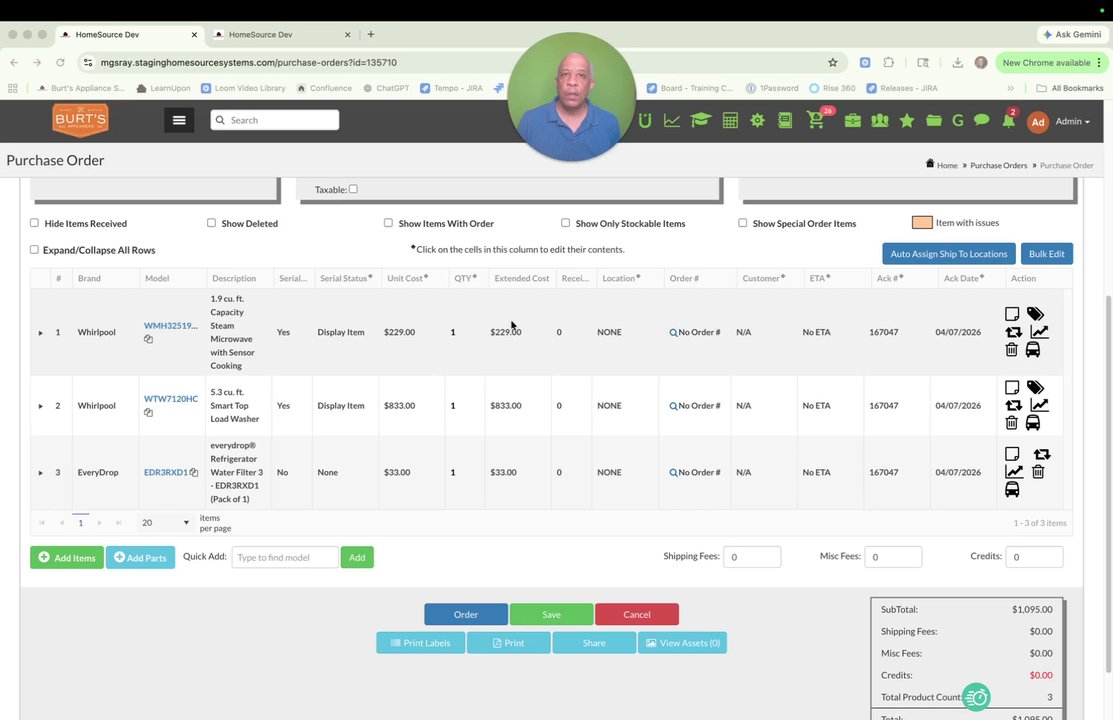This screenshot has width=1113, height=720.
Task: Click the Print Labels button
Action: [421, 643]
